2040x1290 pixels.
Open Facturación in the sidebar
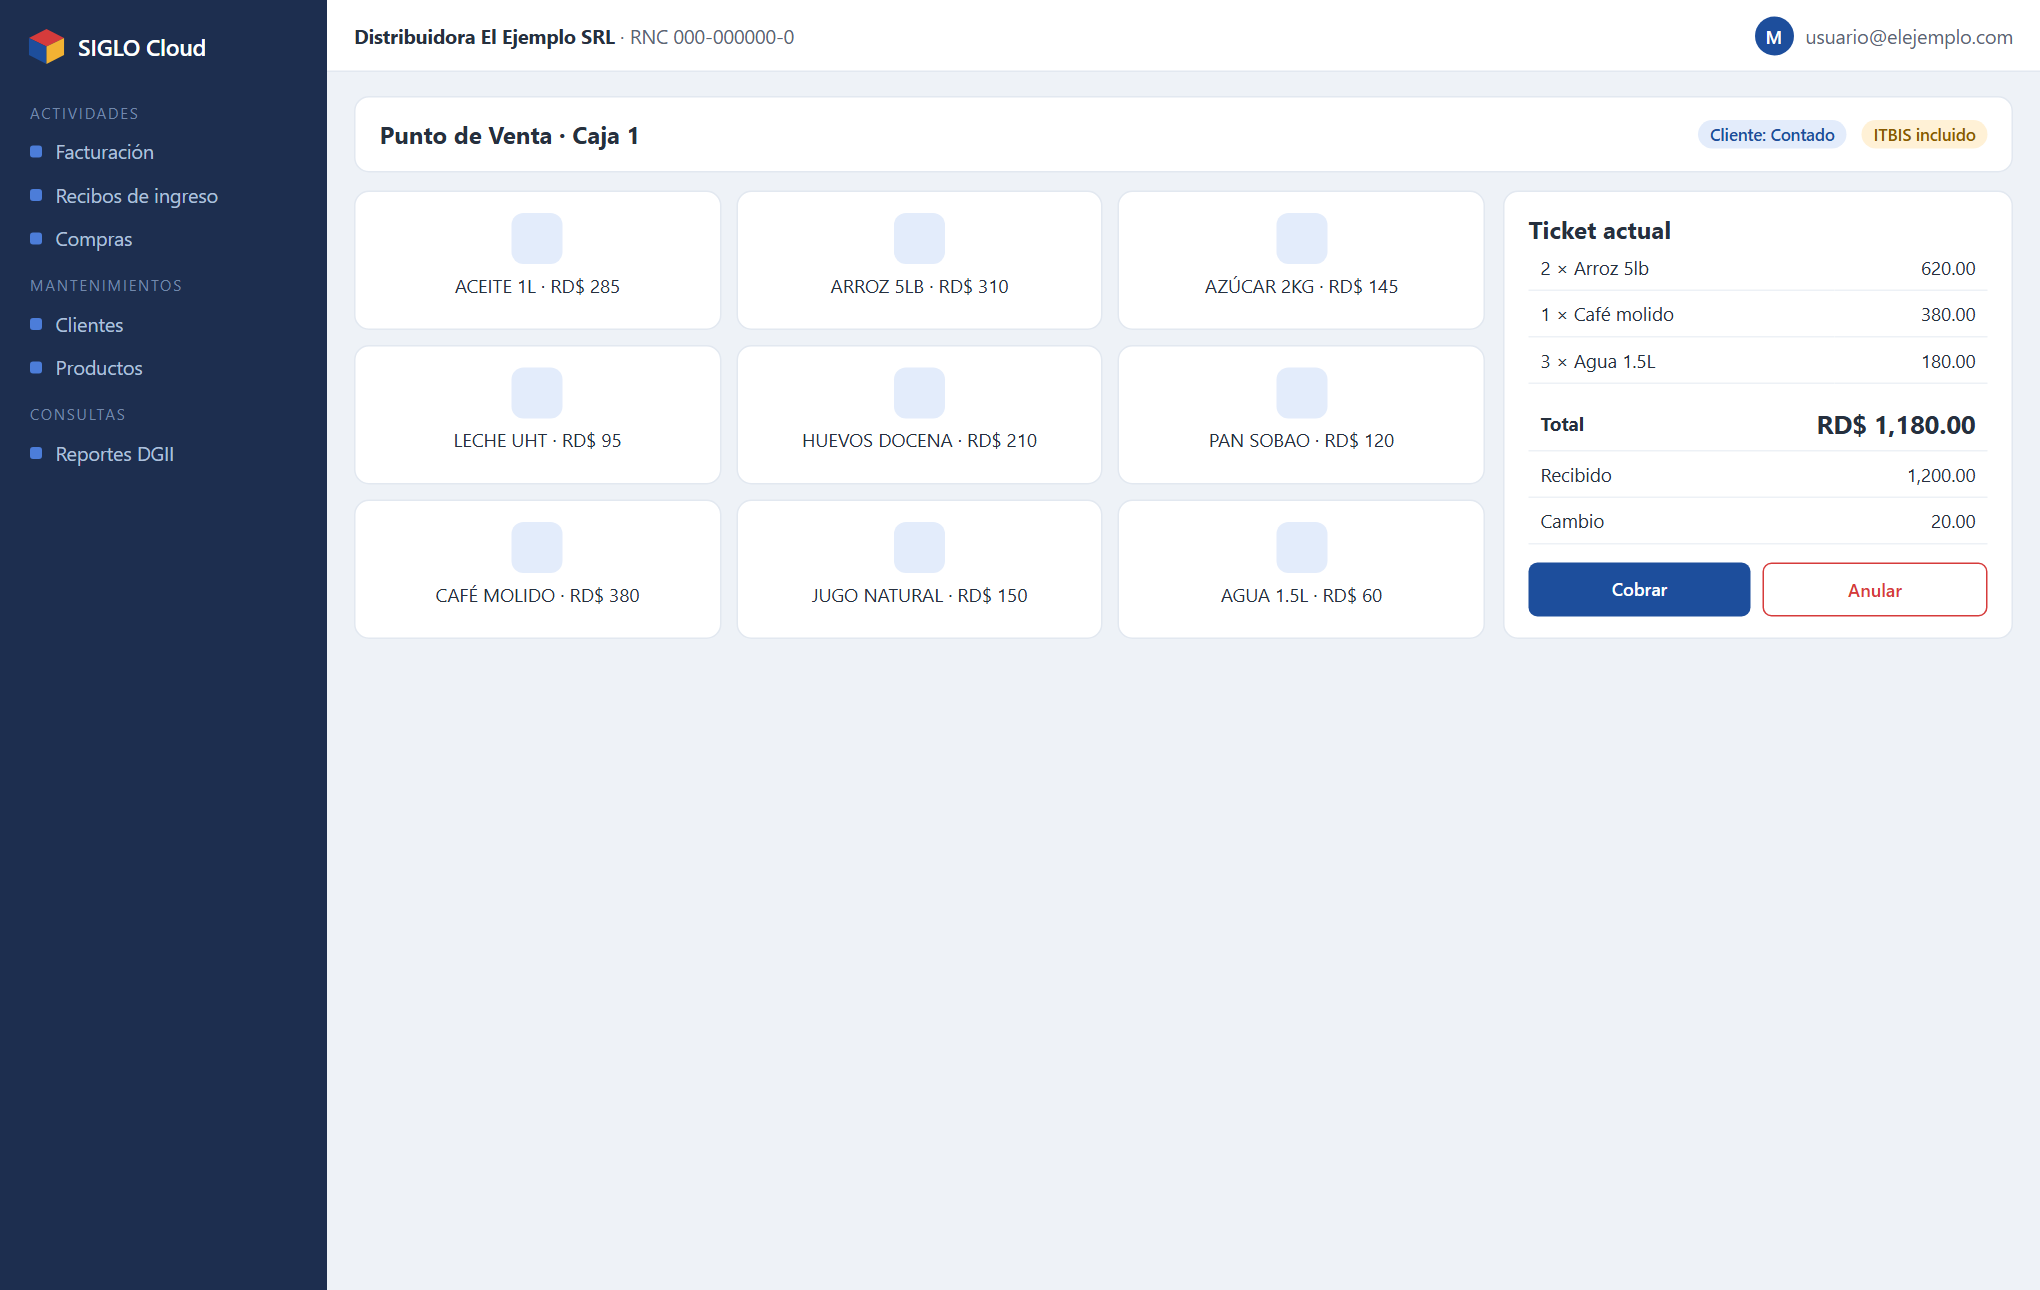(104, 152)
